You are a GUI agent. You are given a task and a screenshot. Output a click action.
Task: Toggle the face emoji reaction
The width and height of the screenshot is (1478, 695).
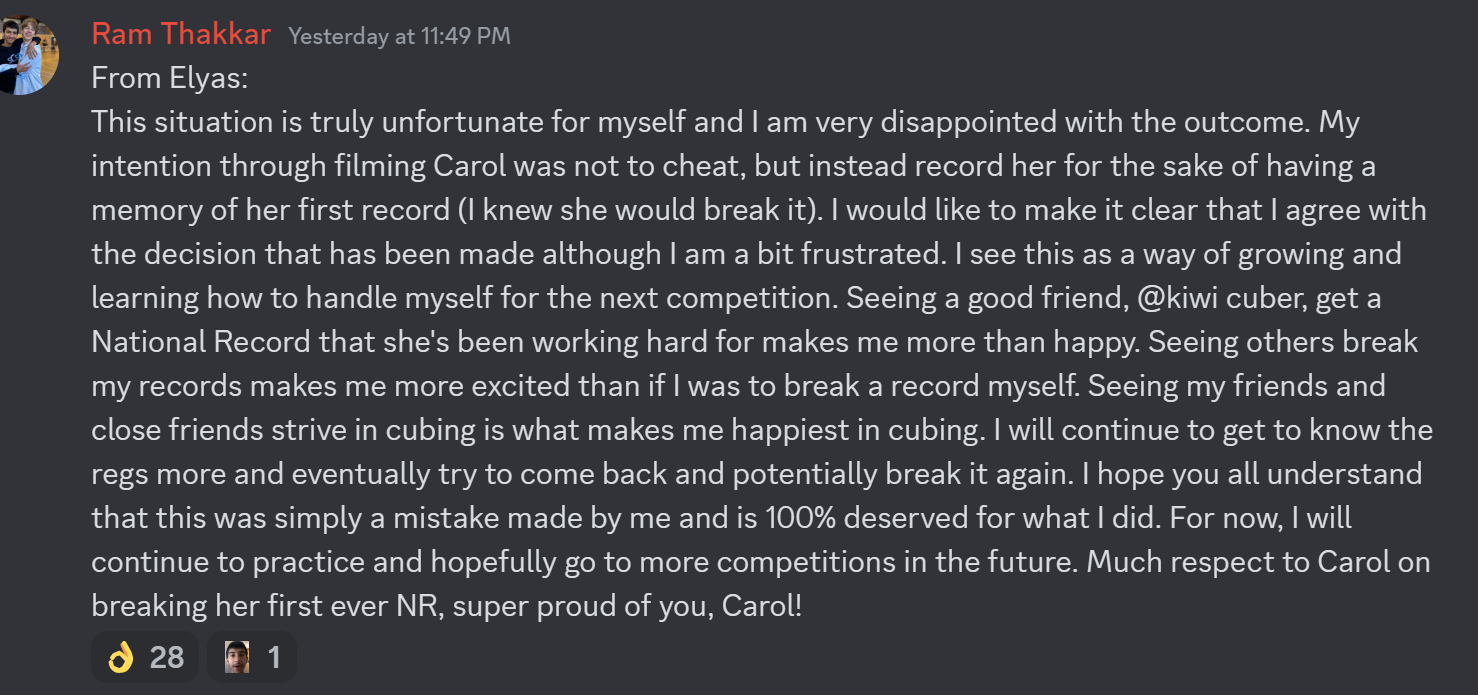(x=252, y=657)
